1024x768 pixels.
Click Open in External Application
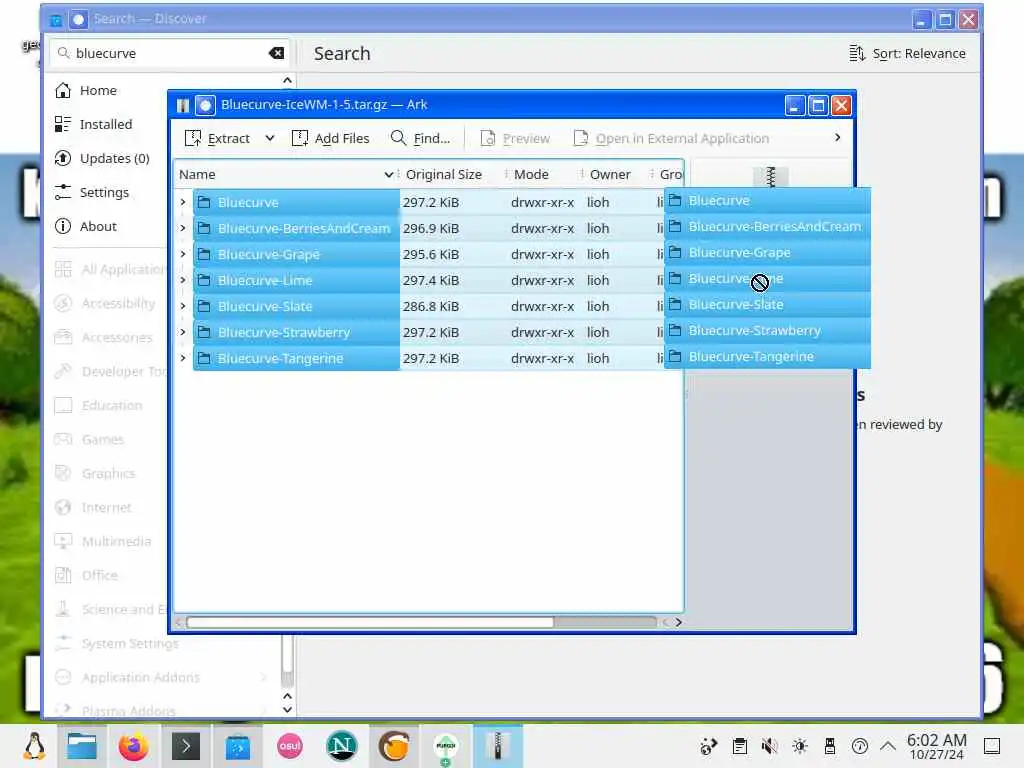671,138
